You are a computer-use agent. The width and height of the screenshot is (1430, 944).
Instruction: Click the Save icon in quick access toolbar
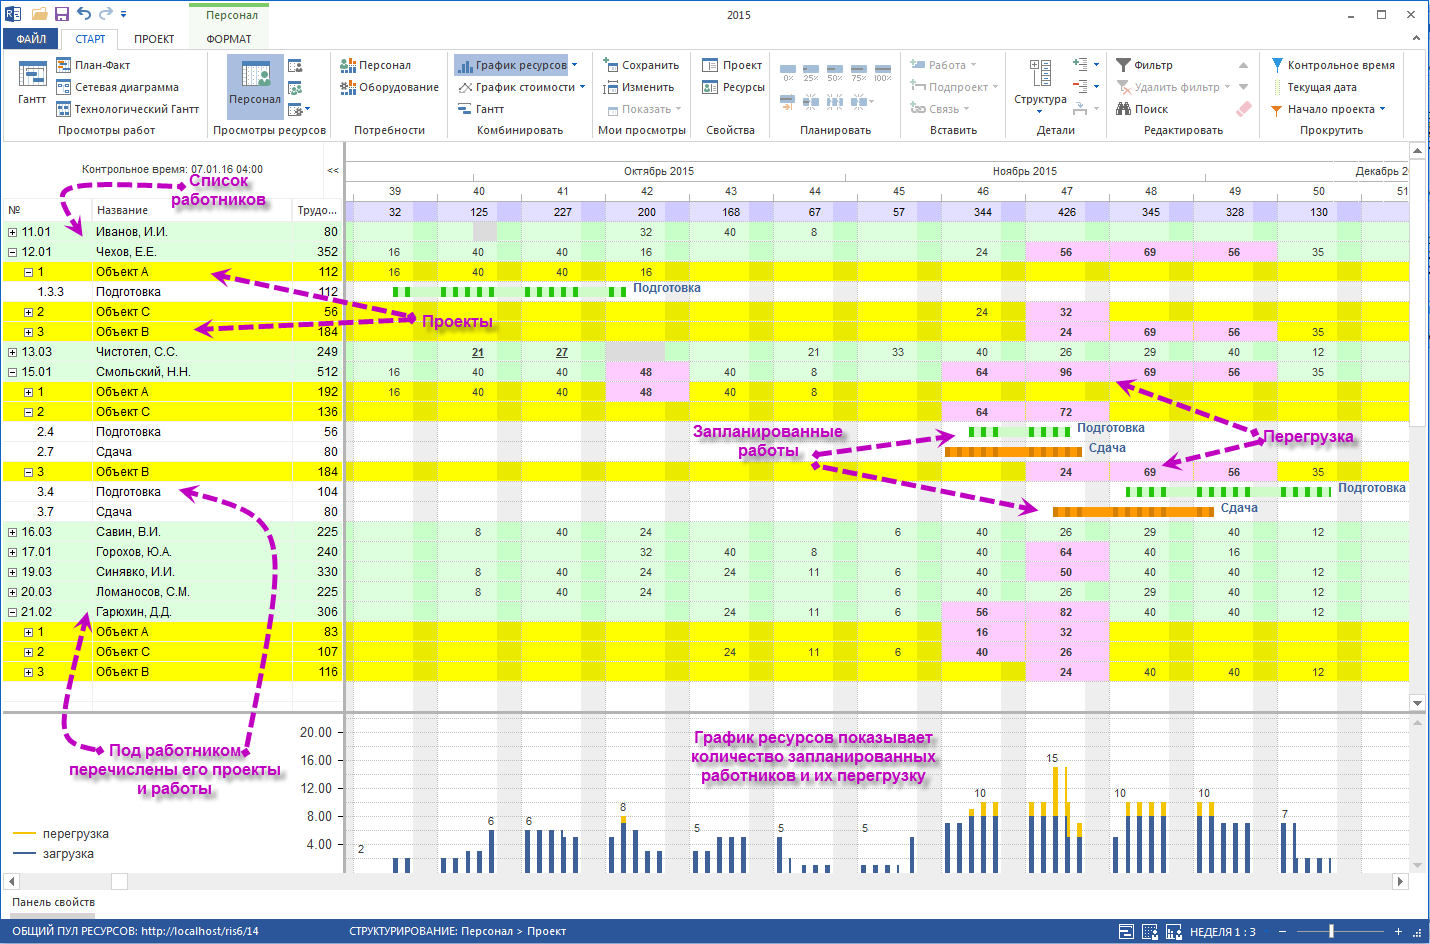pos(62,14)
